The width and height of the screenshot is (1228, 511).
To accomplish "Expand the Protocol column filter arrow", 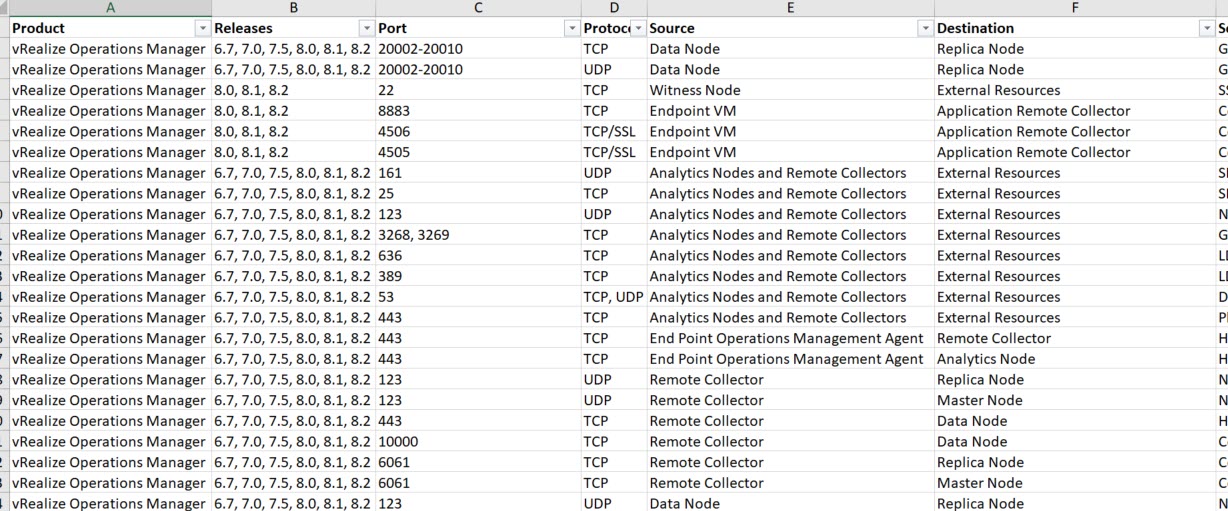I will 638,29.
